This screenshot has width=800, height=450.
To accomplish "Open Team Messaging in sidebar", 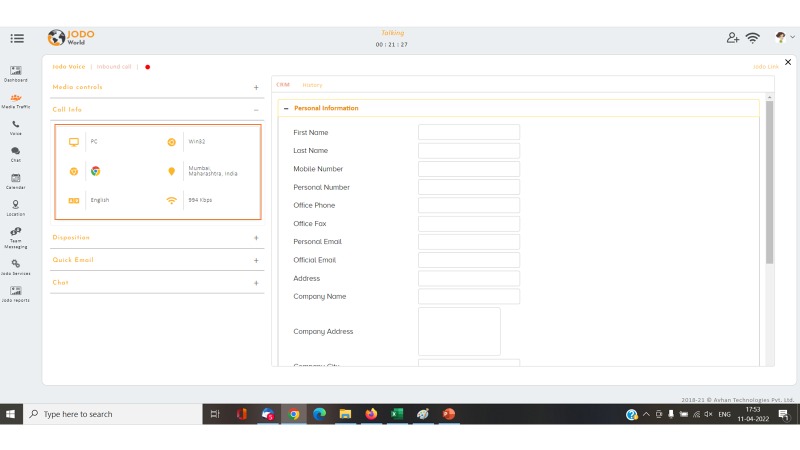I will coord(16,234).
